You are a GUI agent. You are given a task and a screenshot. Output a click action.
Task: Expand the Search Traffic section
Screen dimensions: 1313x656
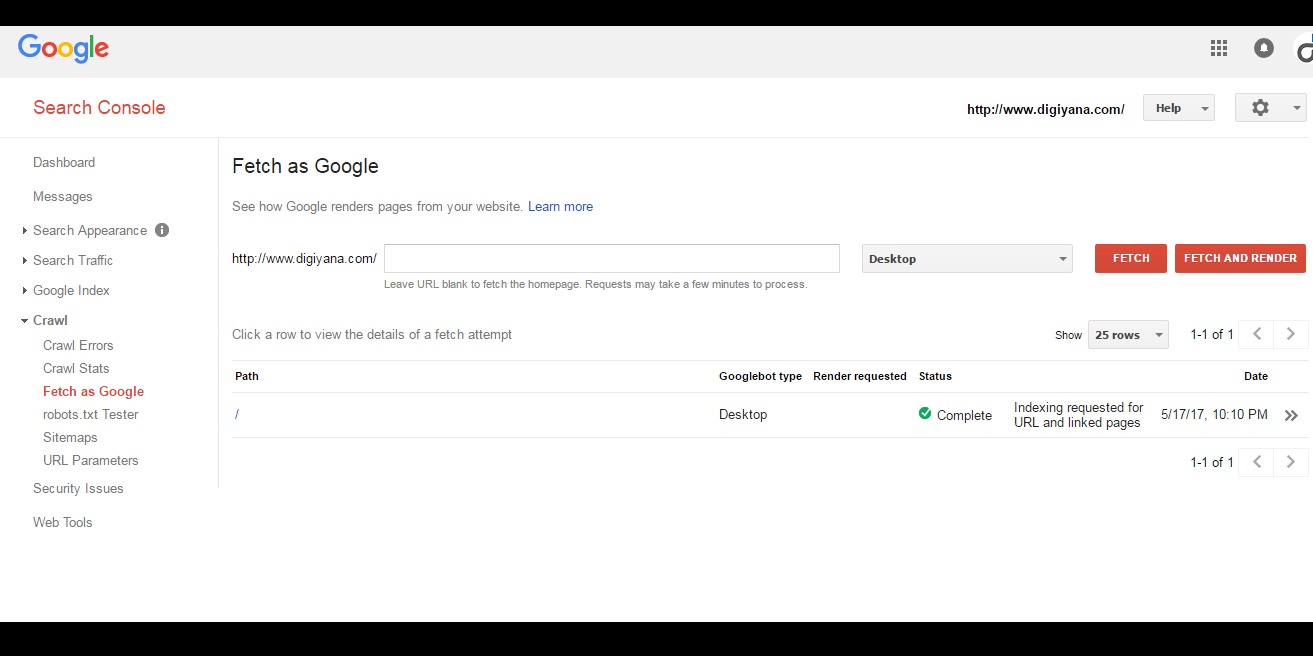(x=25, y=261)
